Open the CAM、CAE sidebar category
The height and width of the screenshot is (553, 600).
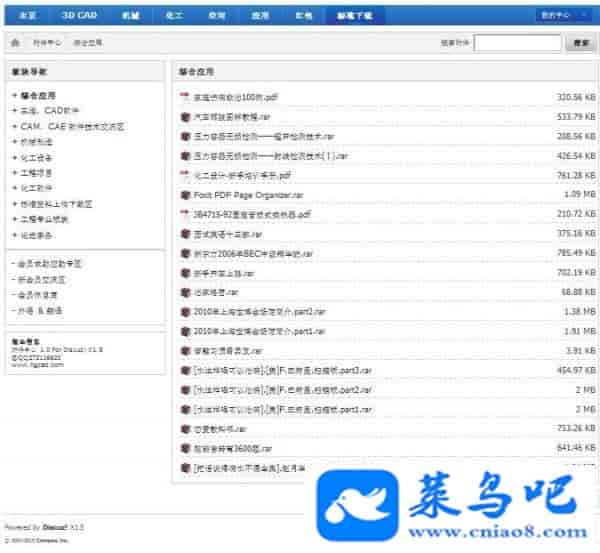click(x=72, y=126)
